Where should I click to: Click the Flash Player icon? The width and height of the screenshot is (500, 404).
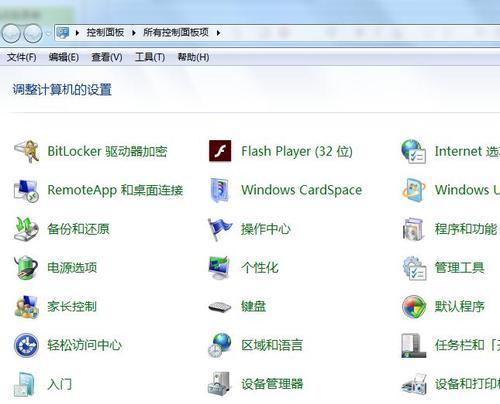click(220, 151)
